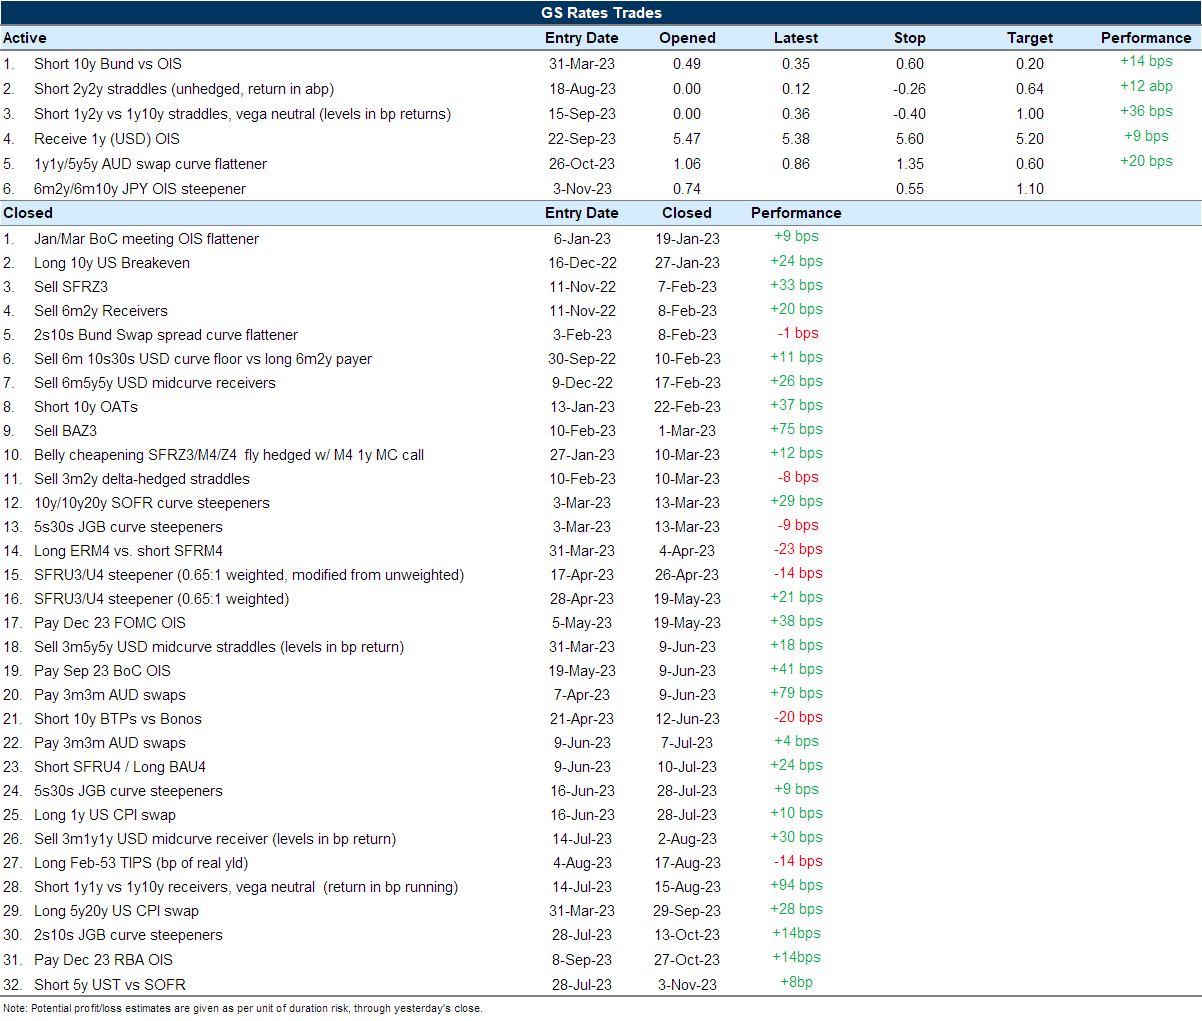Click the "-23 bps" loss value
This screenshot has height=1021, width=1202.
(x=798, y=549)
